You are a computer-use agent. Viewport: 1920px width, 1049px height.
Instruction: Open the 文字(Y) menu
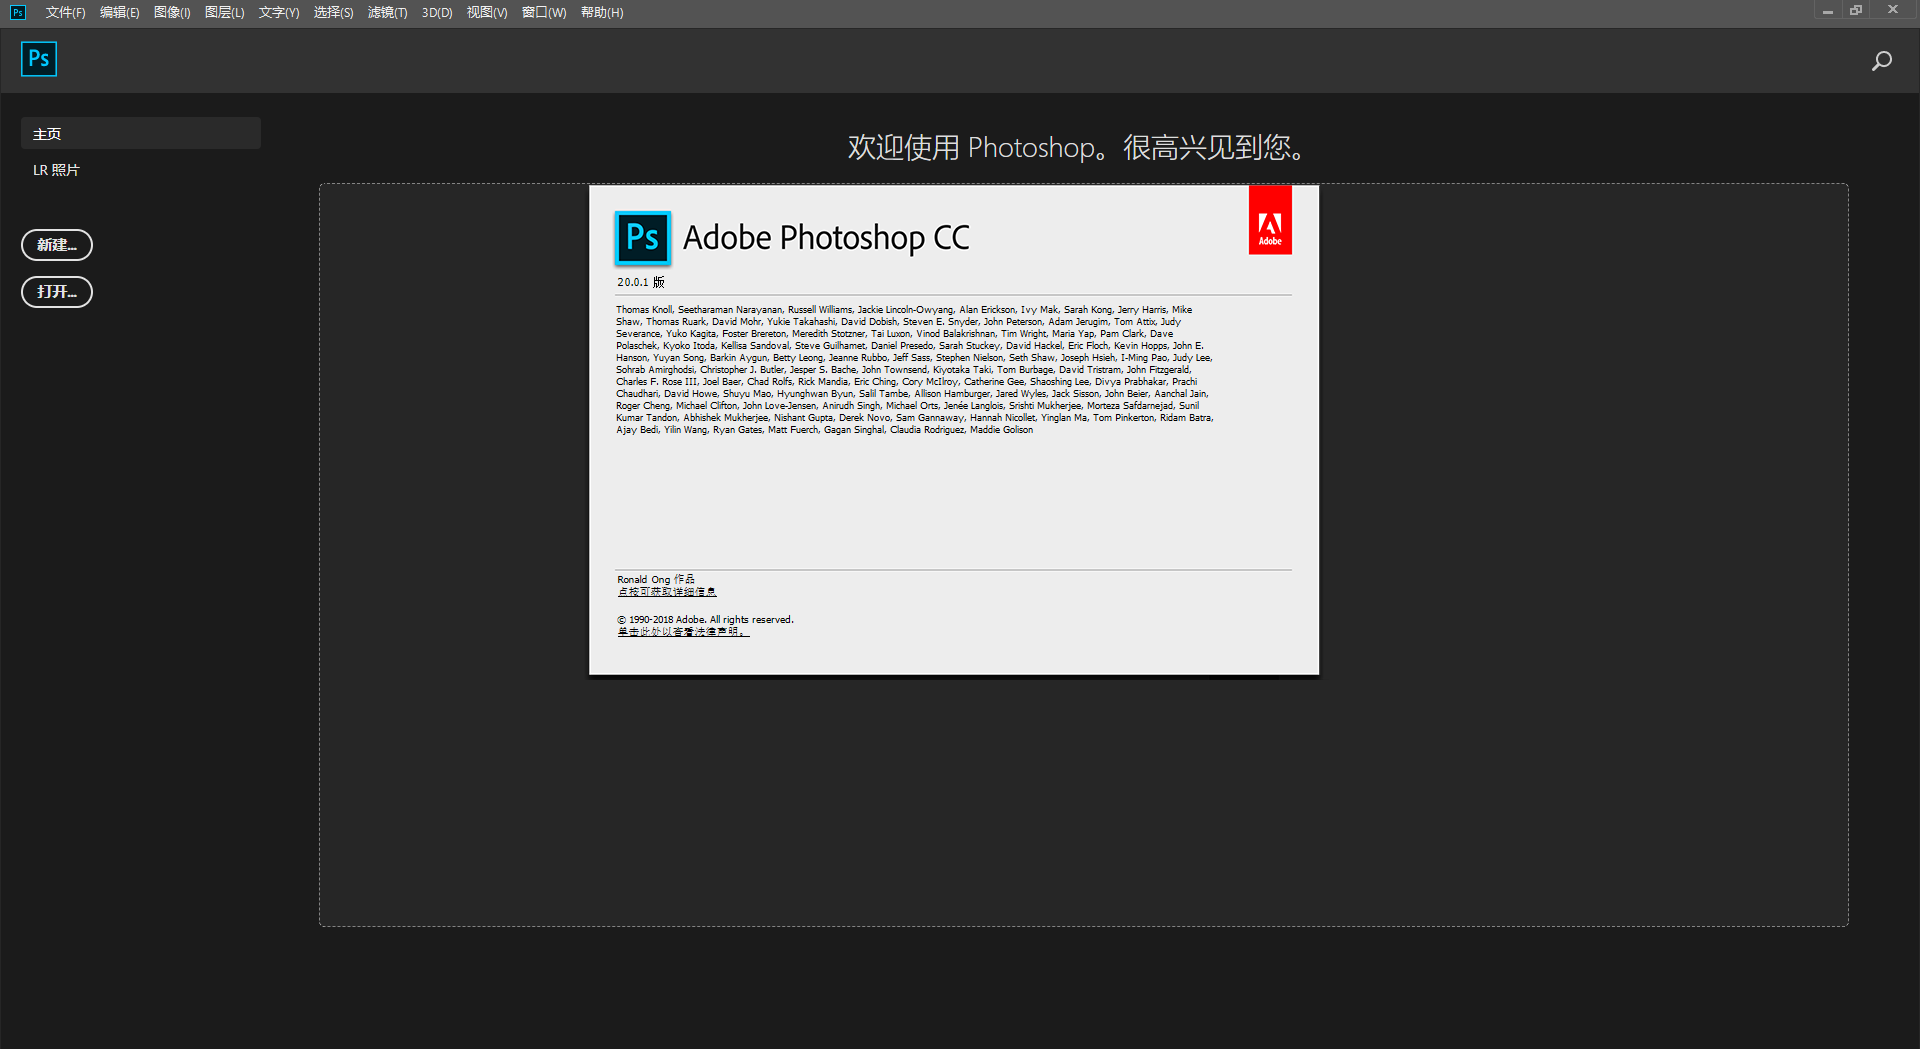pos(279,13)
